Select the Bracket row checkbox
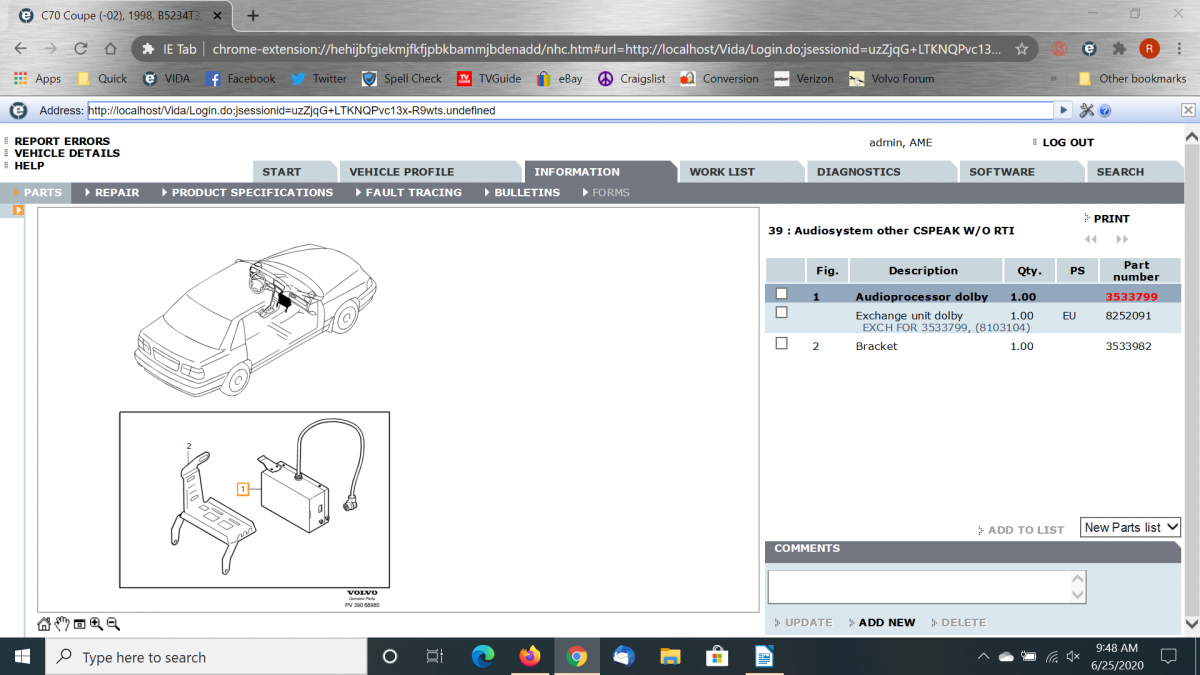Image resolution: width=1200 pixels, height=675 pixels. point(782,344)
